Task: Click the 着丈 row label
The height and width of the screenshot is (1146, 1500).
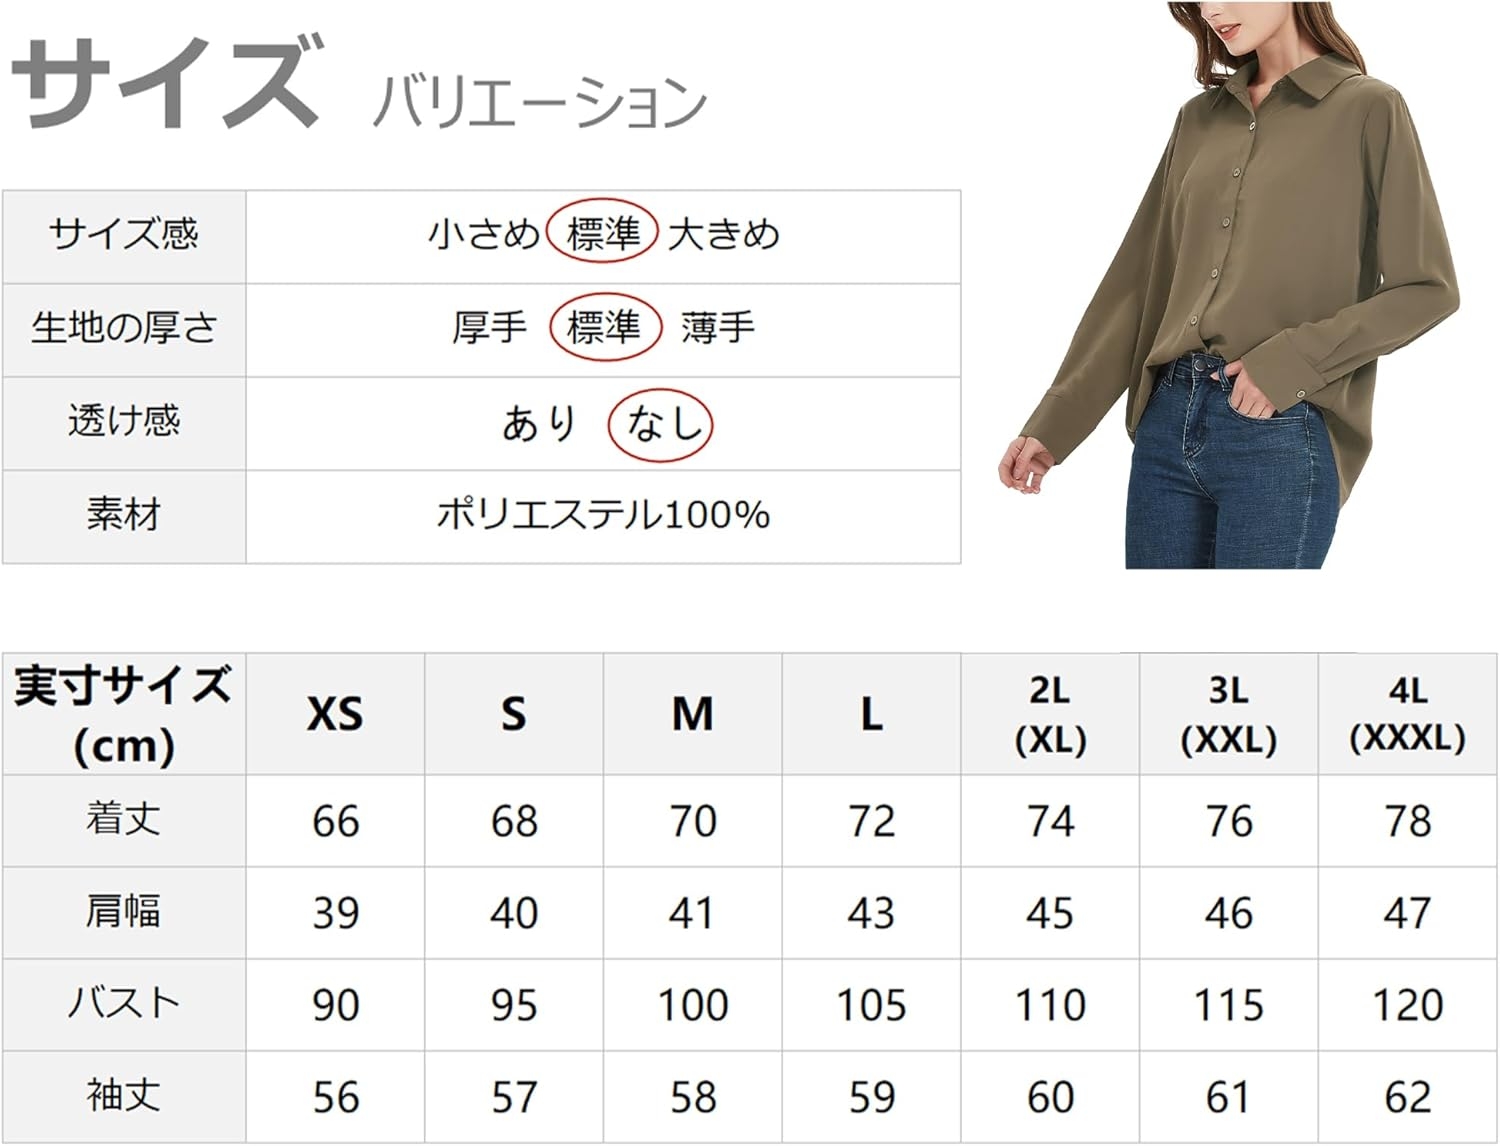Action: pyautogui.click(x=124, y=820)
